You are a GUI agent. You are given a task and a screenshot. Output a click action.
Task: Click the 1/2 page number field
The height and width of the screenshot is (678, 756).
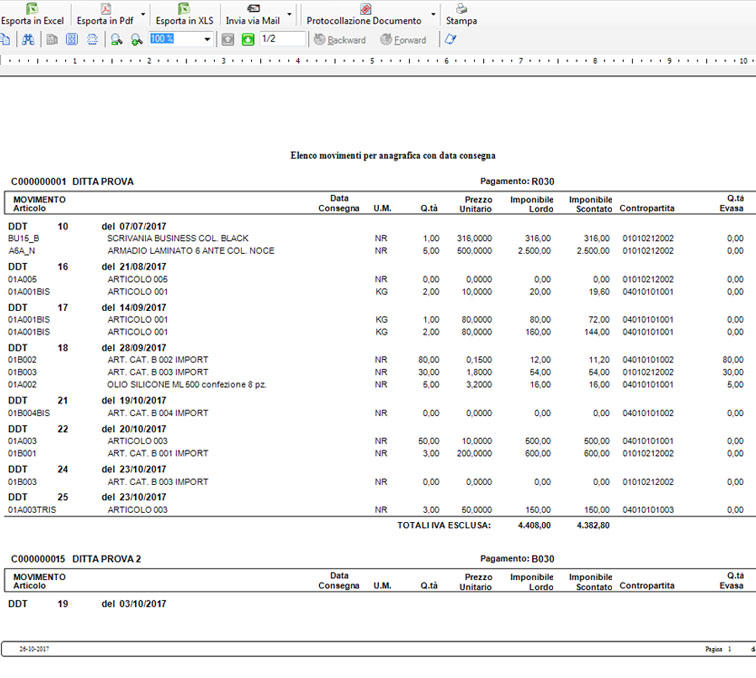click(283, 39)
